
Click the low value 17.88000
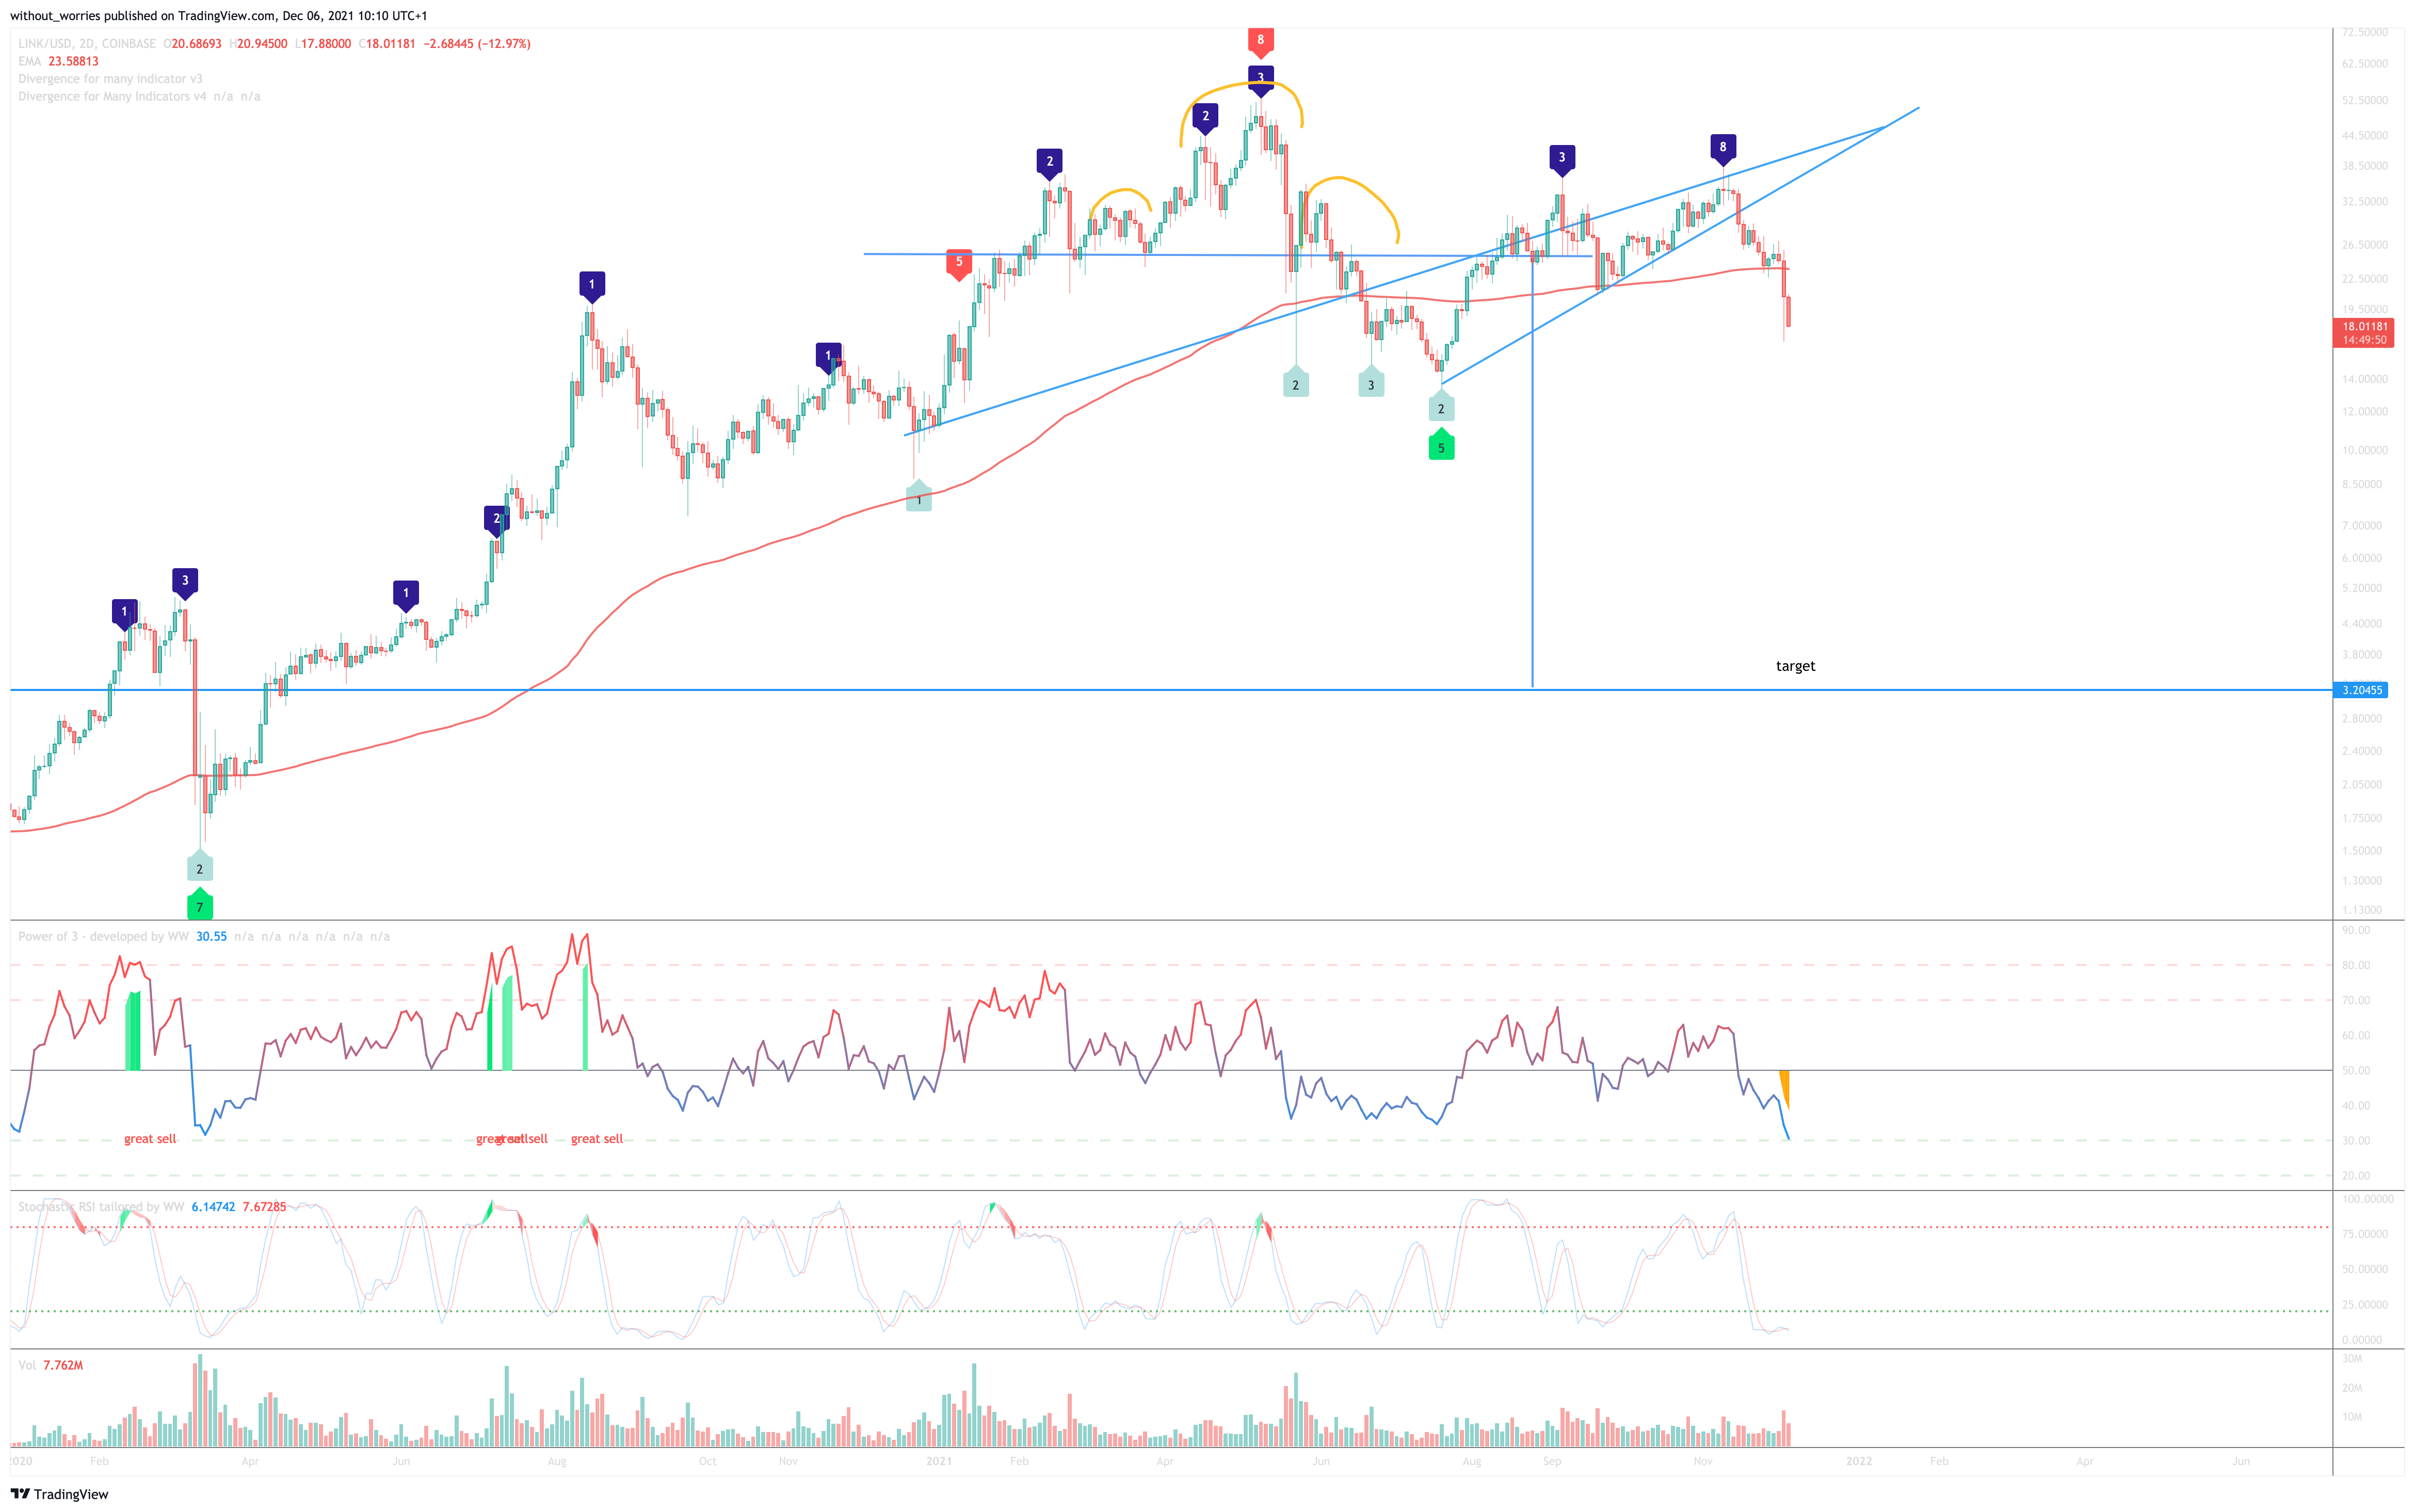point(326,44)
